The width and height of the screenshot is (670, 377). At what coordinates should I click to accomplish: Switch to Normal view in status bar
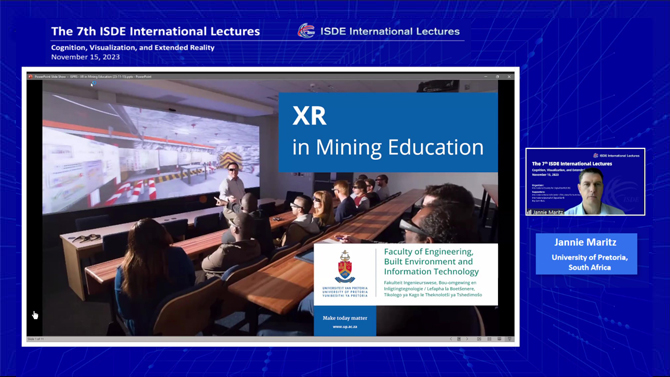point(479,339)
